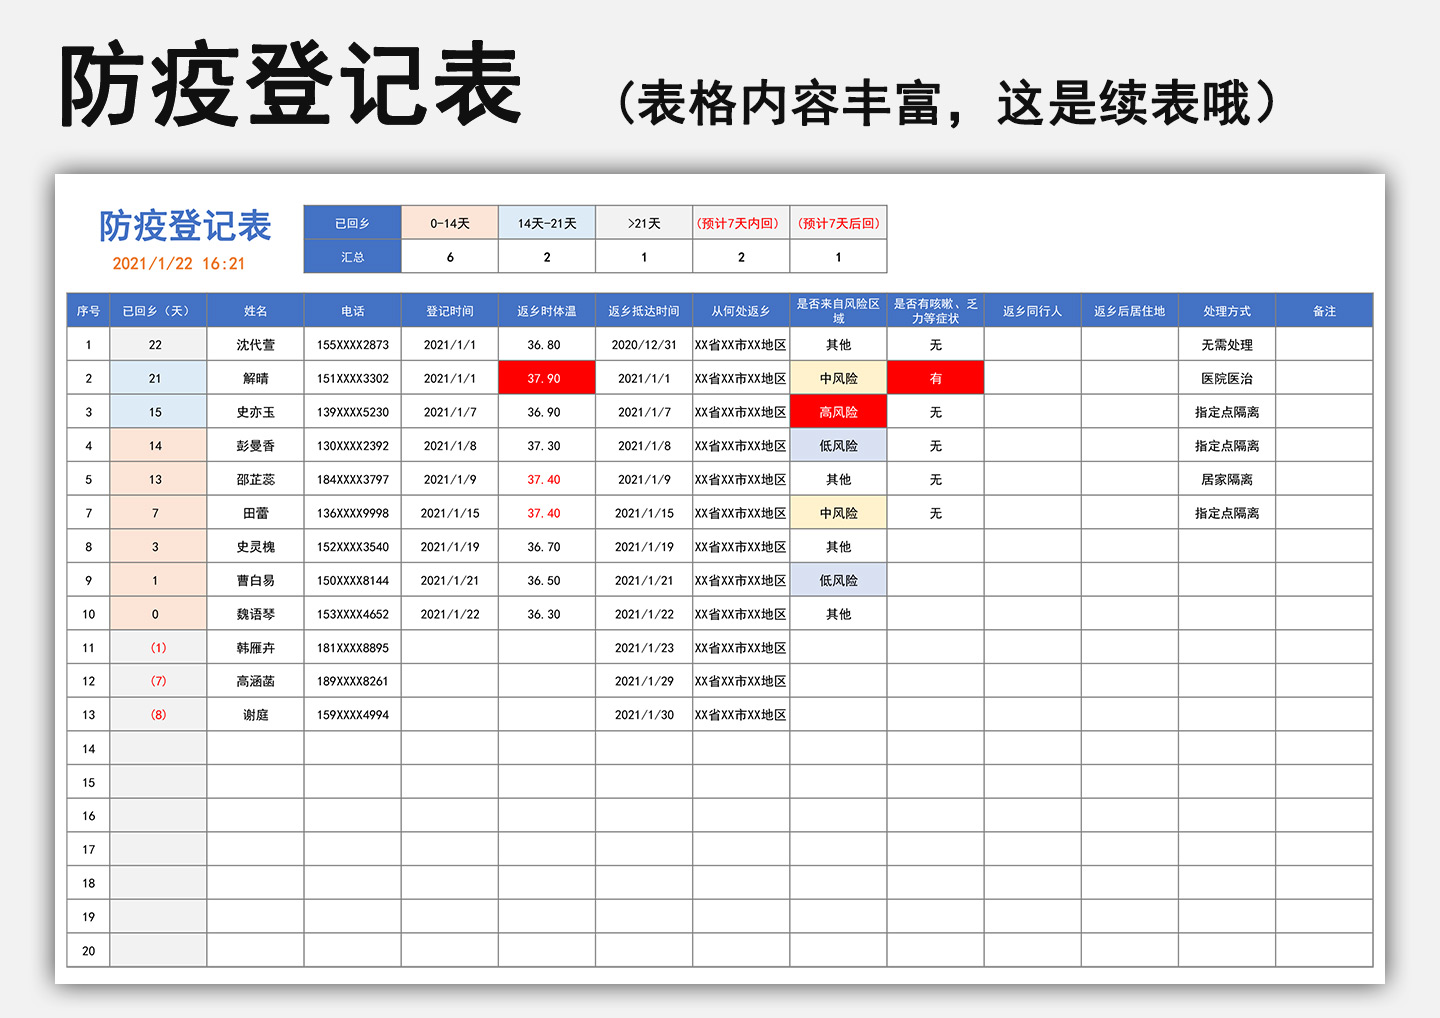Click the (预计7天内回) summary header
Screen dimensions: 1440x1018
point(741,223)
